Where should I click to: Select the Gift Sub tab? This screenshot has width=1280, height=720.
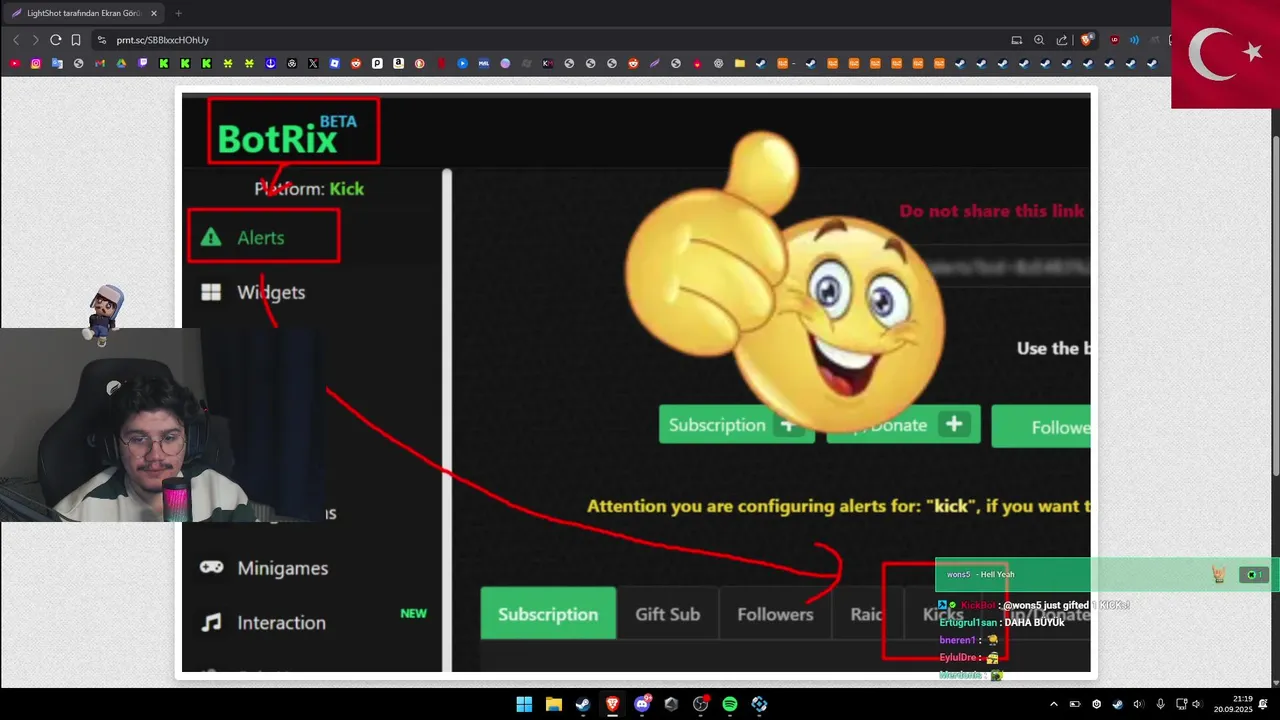pyautogui.click(x=667, y=614)
